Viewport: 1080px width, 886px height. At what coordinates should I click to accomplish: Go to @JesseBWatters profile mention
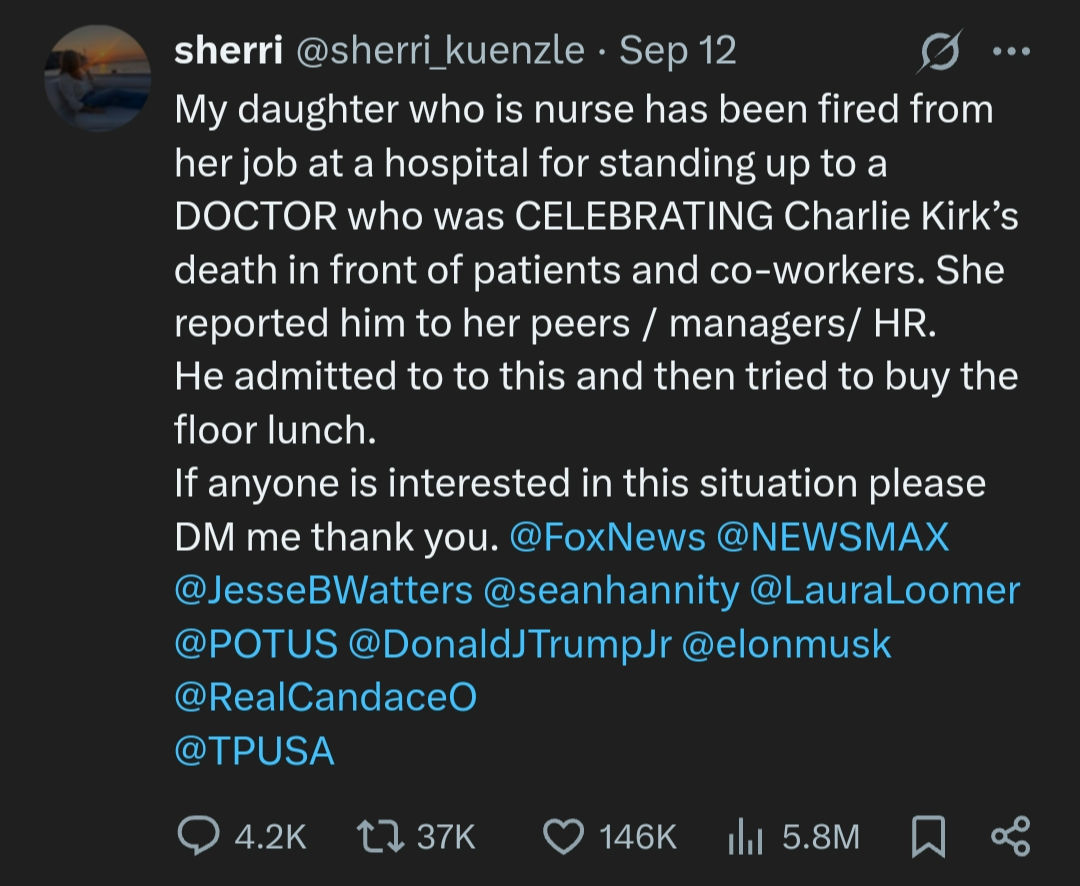click(x=323, y=591)
